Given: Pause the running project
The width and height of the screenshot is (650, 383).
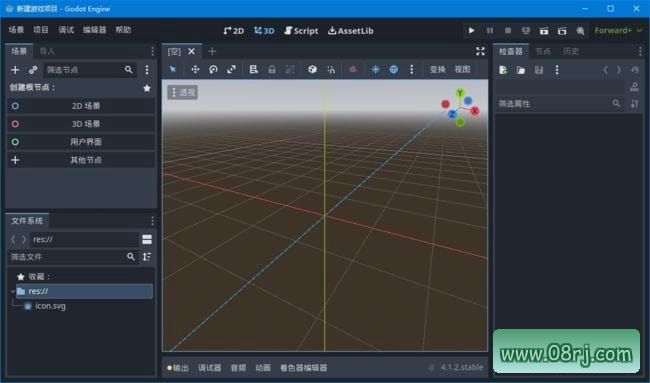Looking at the screenshot, I should tap(490, 30).
